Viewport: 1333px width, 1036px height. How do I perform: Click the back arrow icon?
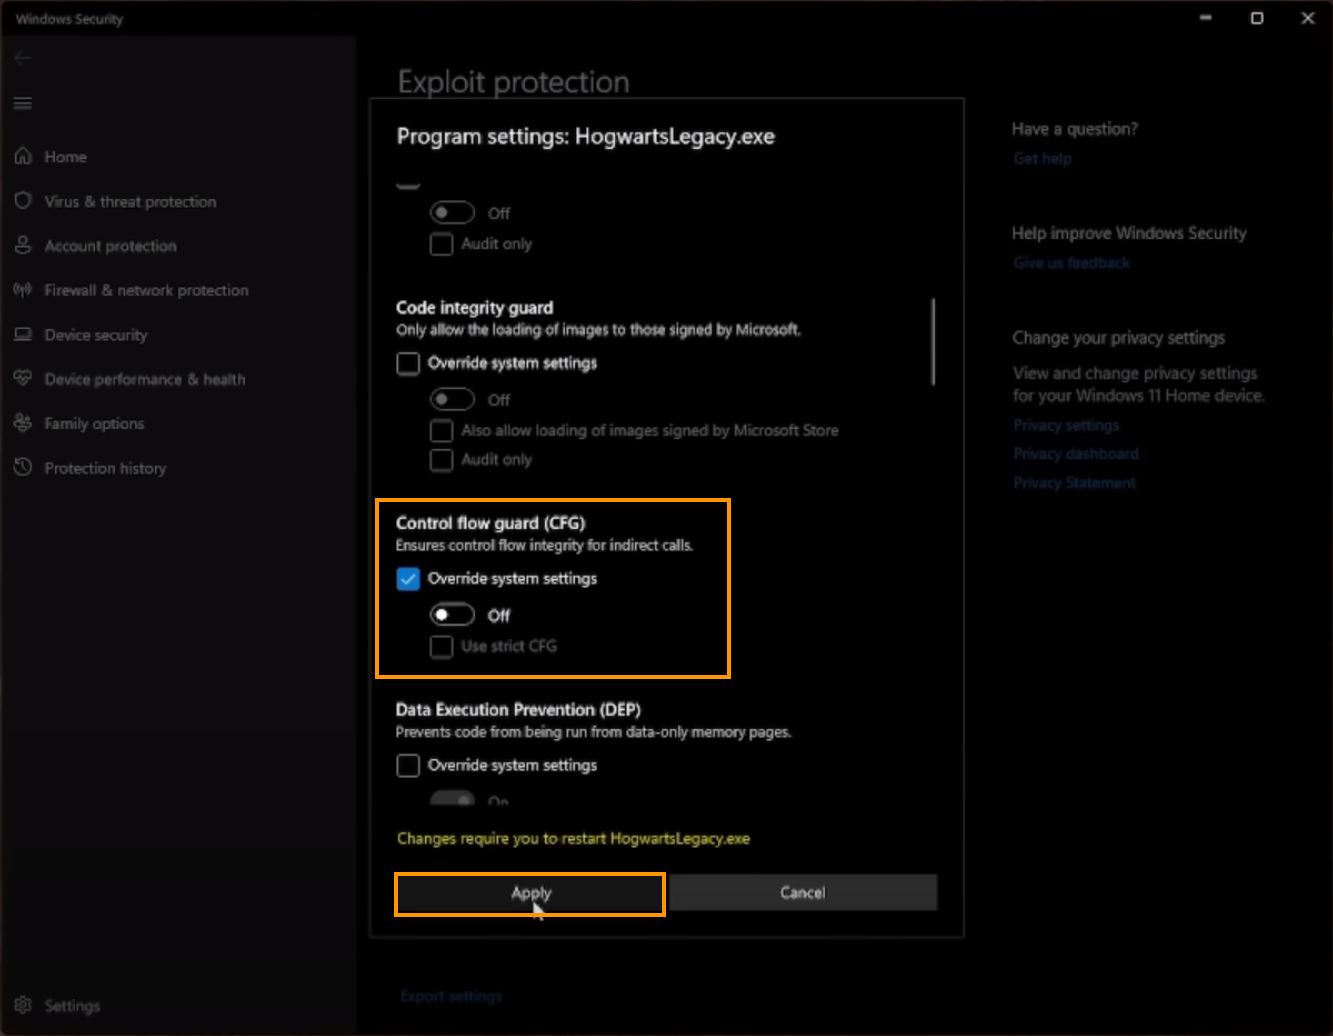23,58
